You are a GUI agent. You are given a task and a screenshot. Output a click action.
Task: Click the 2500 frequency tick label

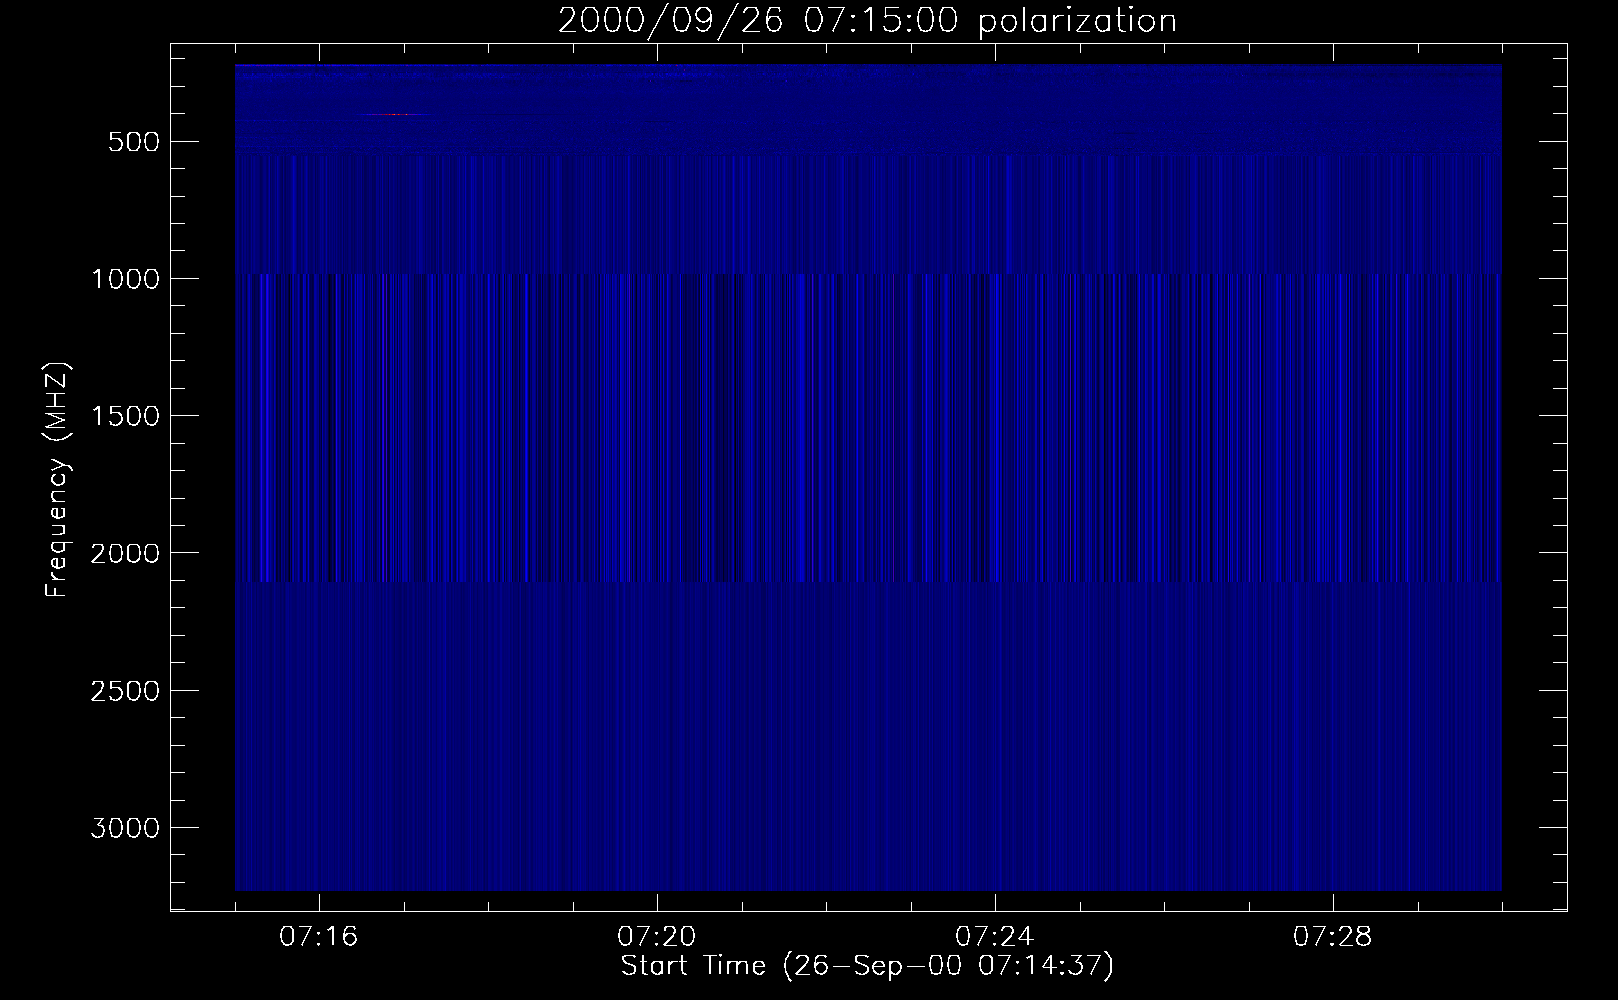pyautogui.click(x=125, y=691)
